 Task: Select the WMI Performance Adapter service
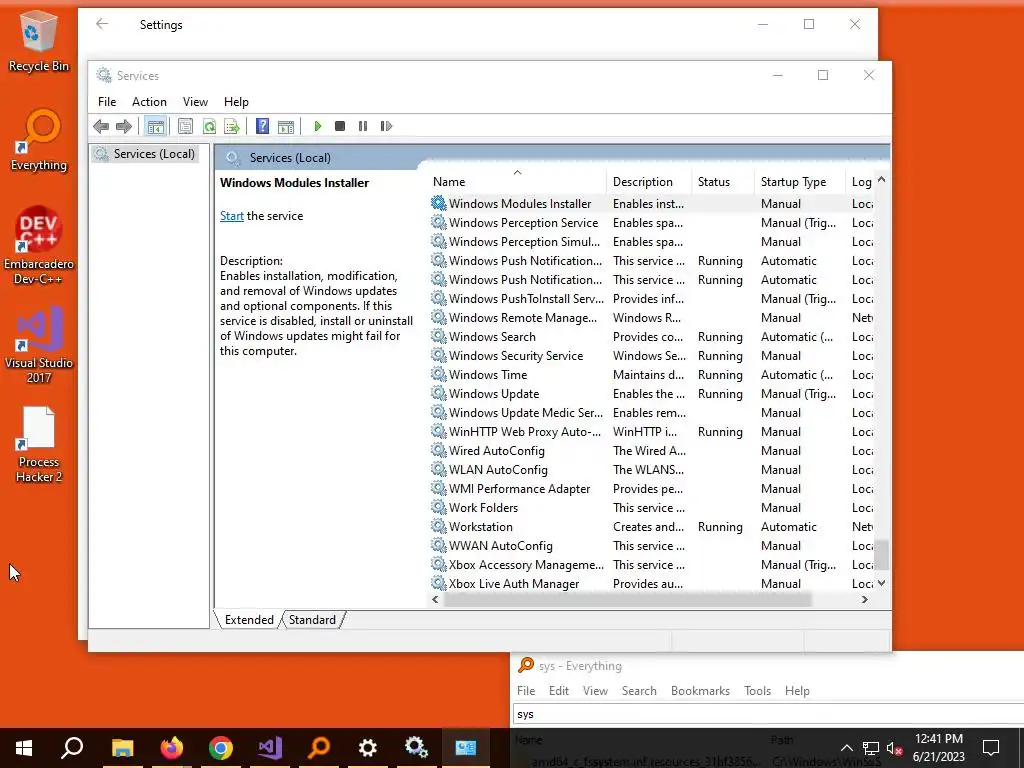pos(652,488)
